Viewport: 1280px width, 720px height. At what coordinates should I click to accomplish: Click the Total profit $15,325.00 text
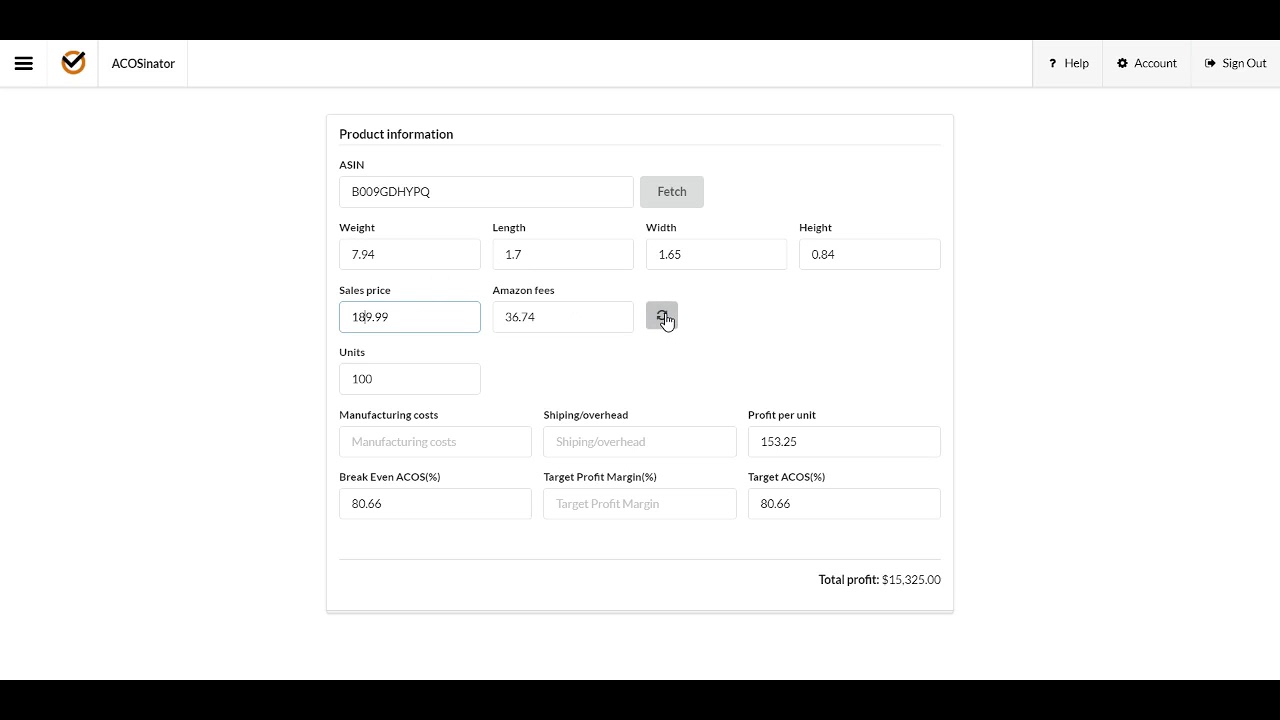pos(879,580)
